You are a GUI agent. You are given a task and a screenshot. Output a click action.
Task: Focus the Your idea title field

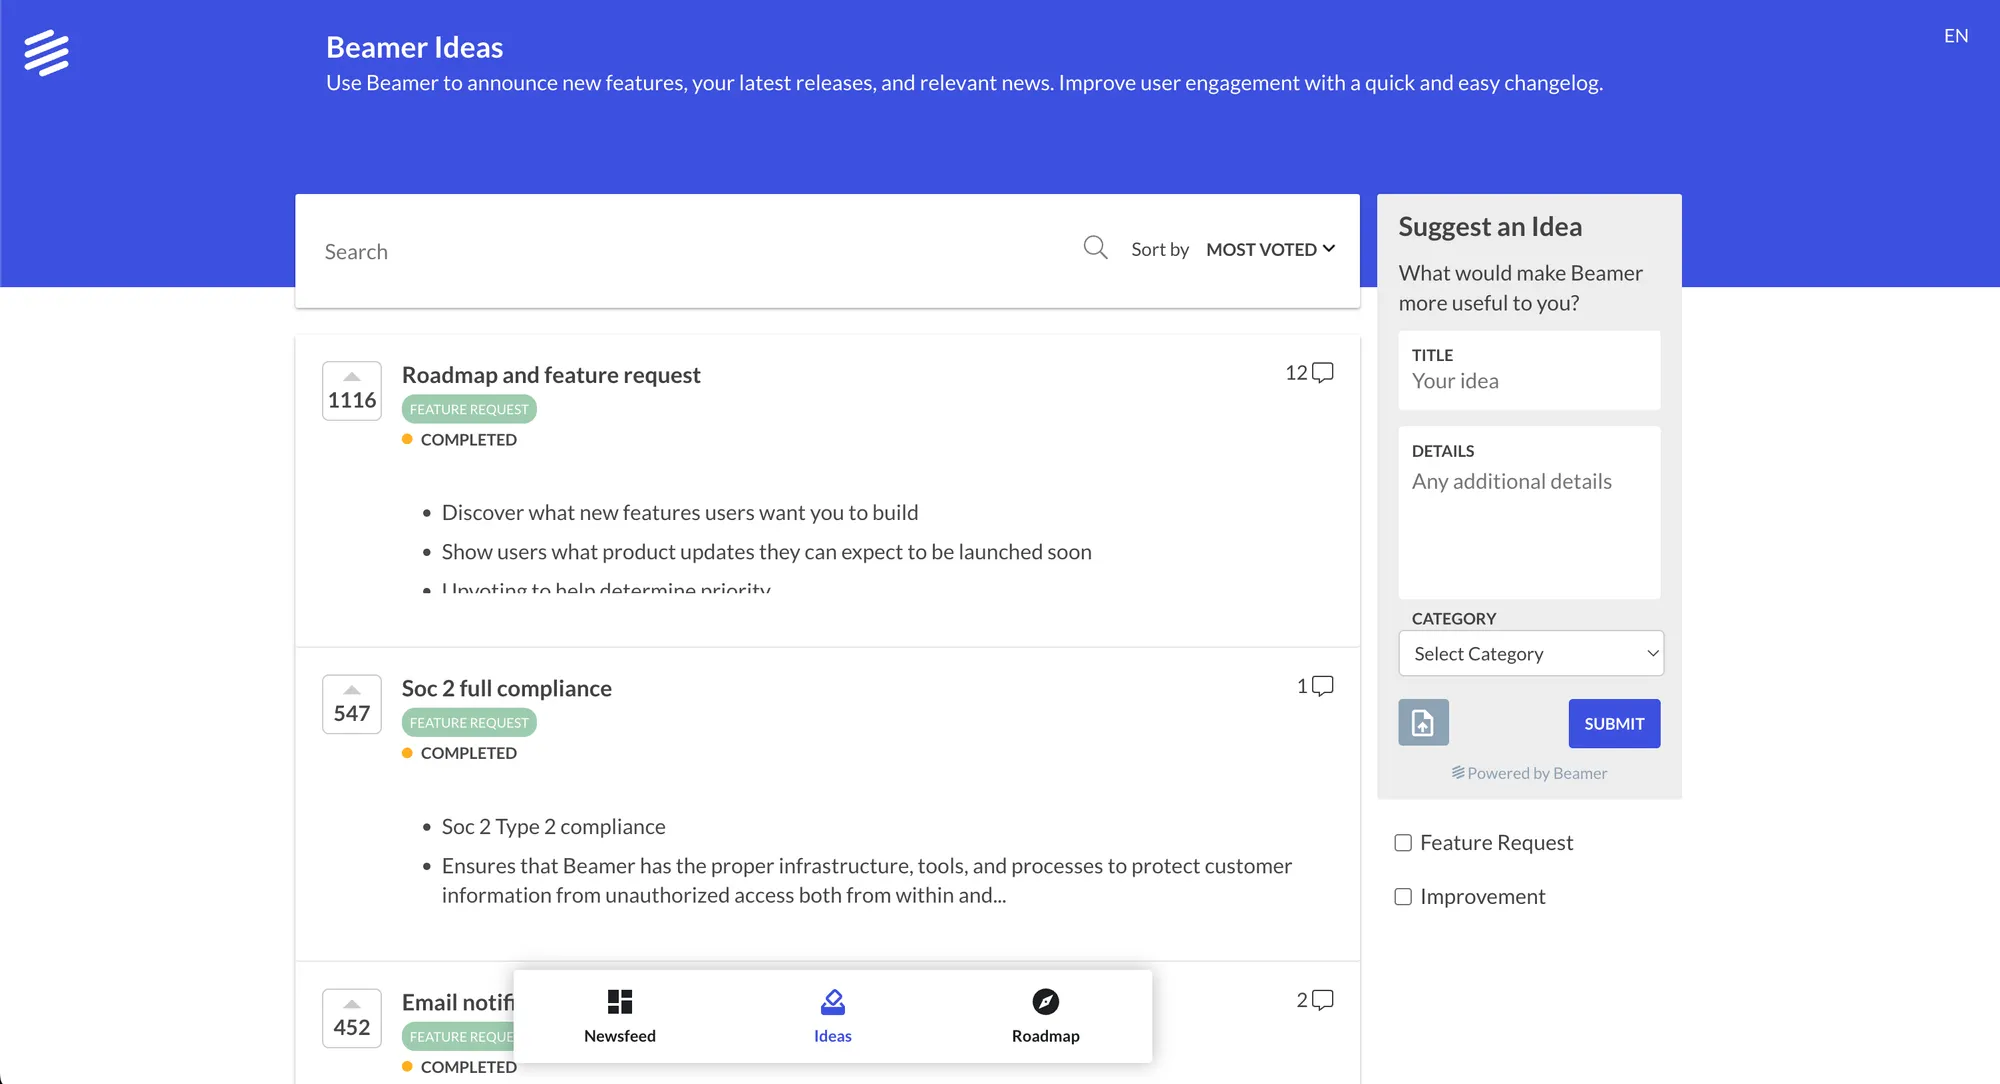1529,370
